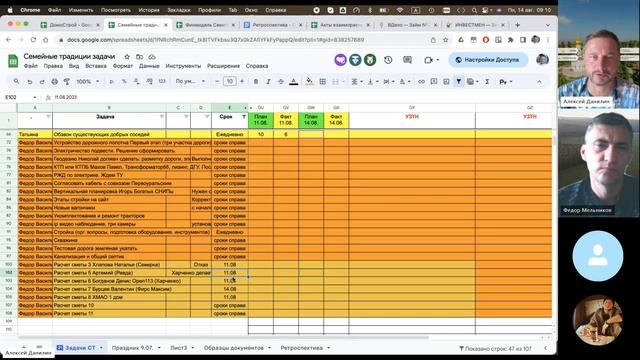This screenshot has width=640, height=360.
Task: Click cell Обзвон существующих добрых соседей
Action: (109, 134)
